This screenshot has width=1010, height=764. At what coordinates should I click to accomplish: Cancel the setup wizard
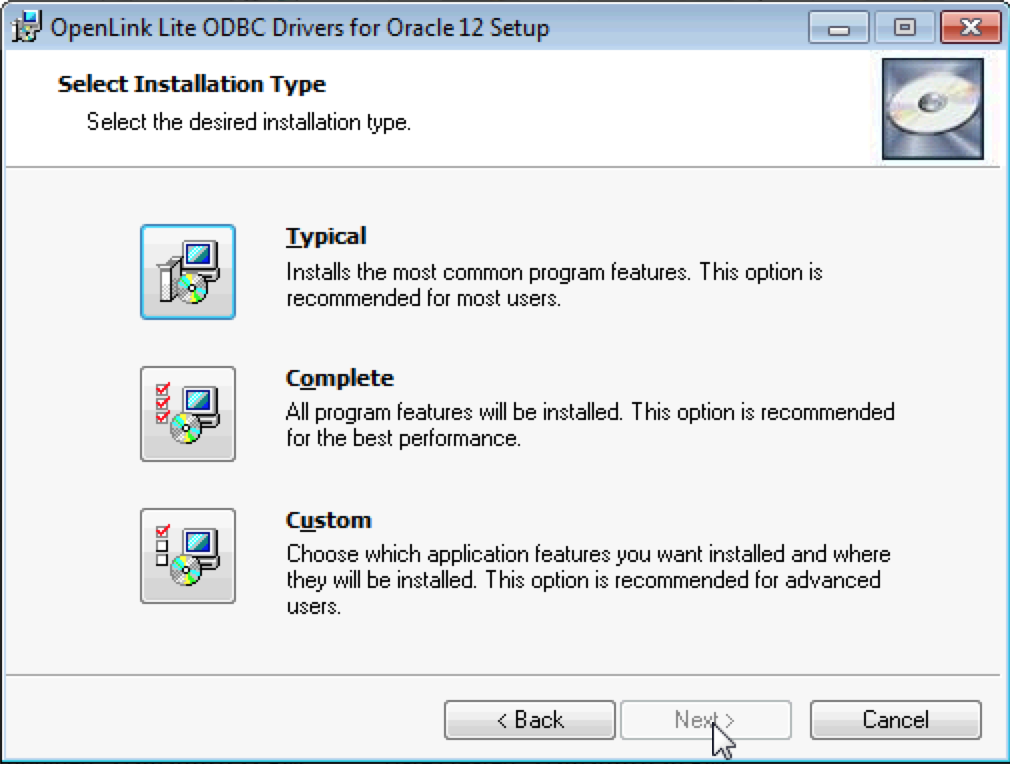pos(895,720)
